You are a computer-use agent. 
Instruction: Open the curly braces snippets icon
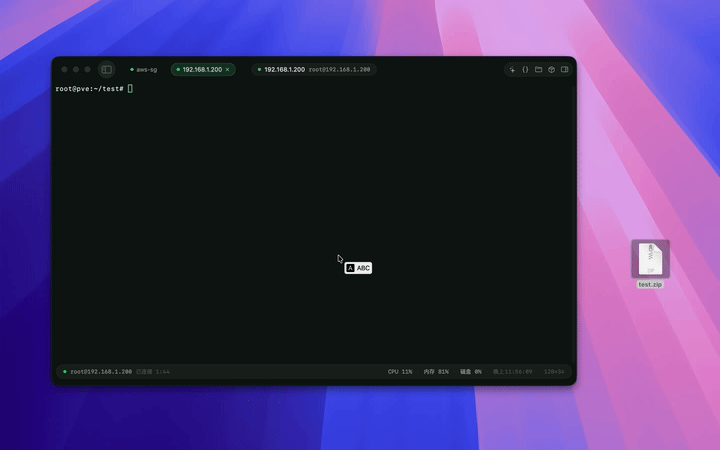(x=525, y=70)
